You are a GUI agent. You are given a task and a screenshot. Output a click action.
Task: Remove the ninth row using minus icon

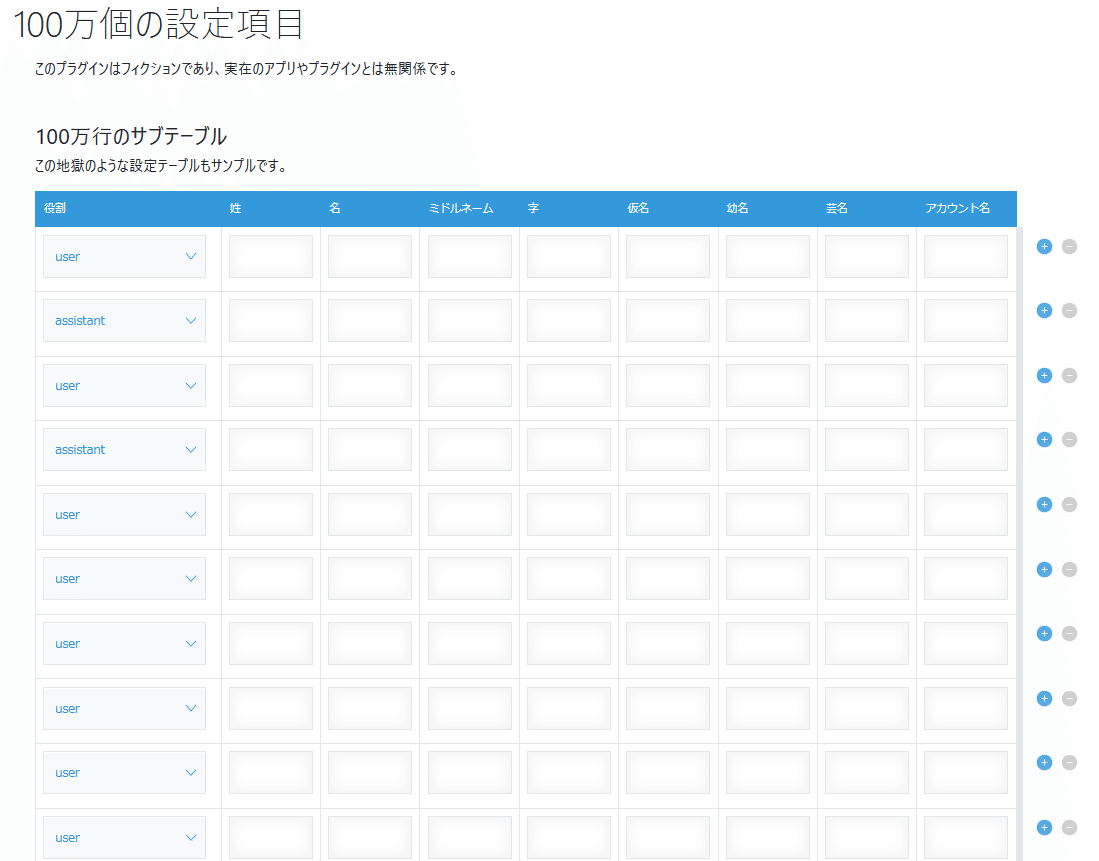(x=1069, y=763)
